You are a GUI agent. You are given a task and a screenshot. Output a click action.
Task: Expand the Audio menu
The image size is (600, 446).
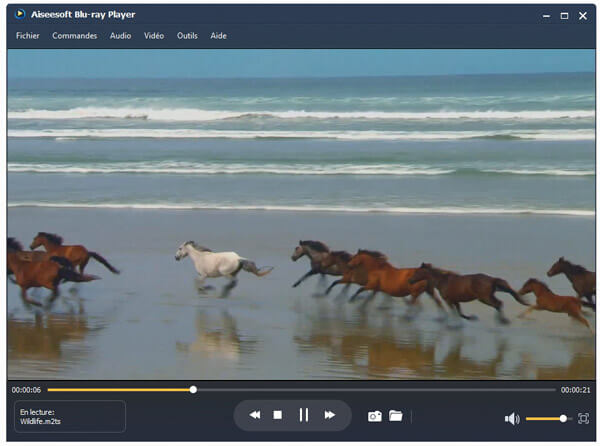coord(120,36)
